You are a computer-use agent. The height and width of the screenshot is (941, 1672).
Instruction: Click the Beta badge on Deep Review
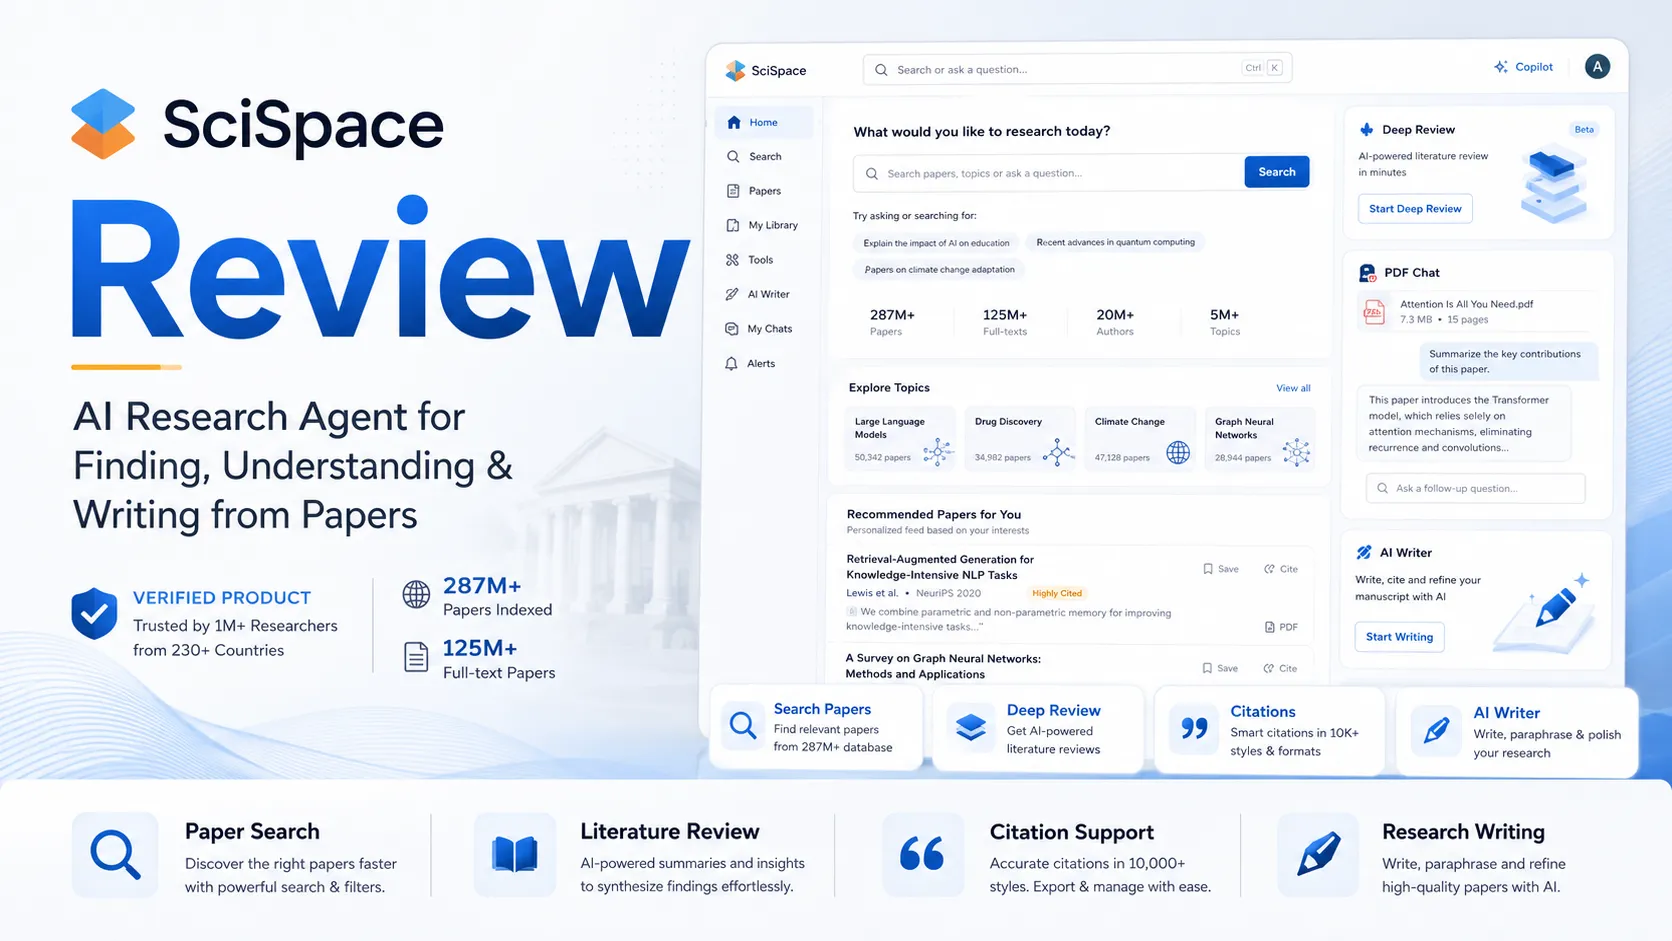pos(1584,129)
